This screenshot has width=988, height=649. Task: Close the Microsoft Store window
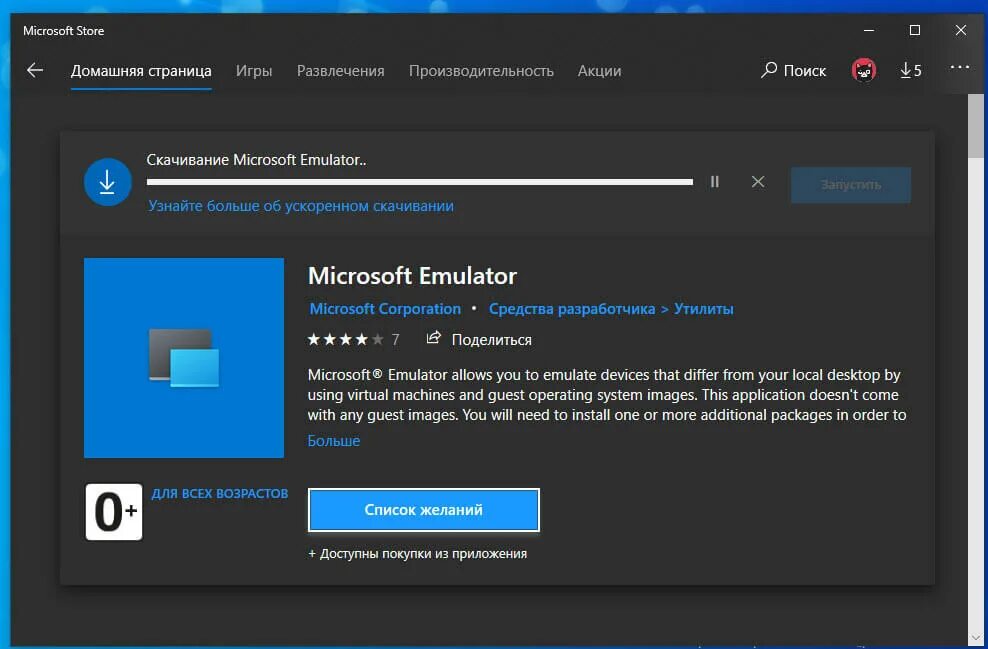(960, 30)
